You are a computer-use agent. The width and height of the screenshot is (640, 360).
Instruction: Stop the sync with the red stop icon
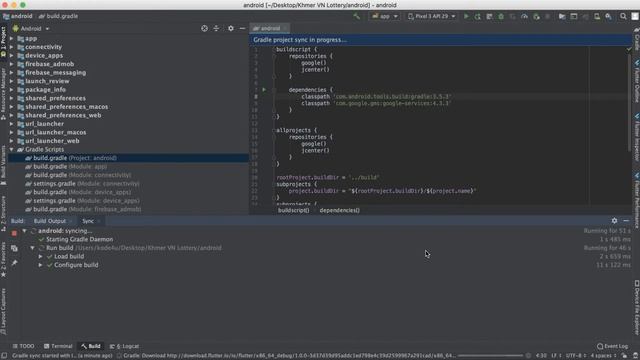click(14, 233)
